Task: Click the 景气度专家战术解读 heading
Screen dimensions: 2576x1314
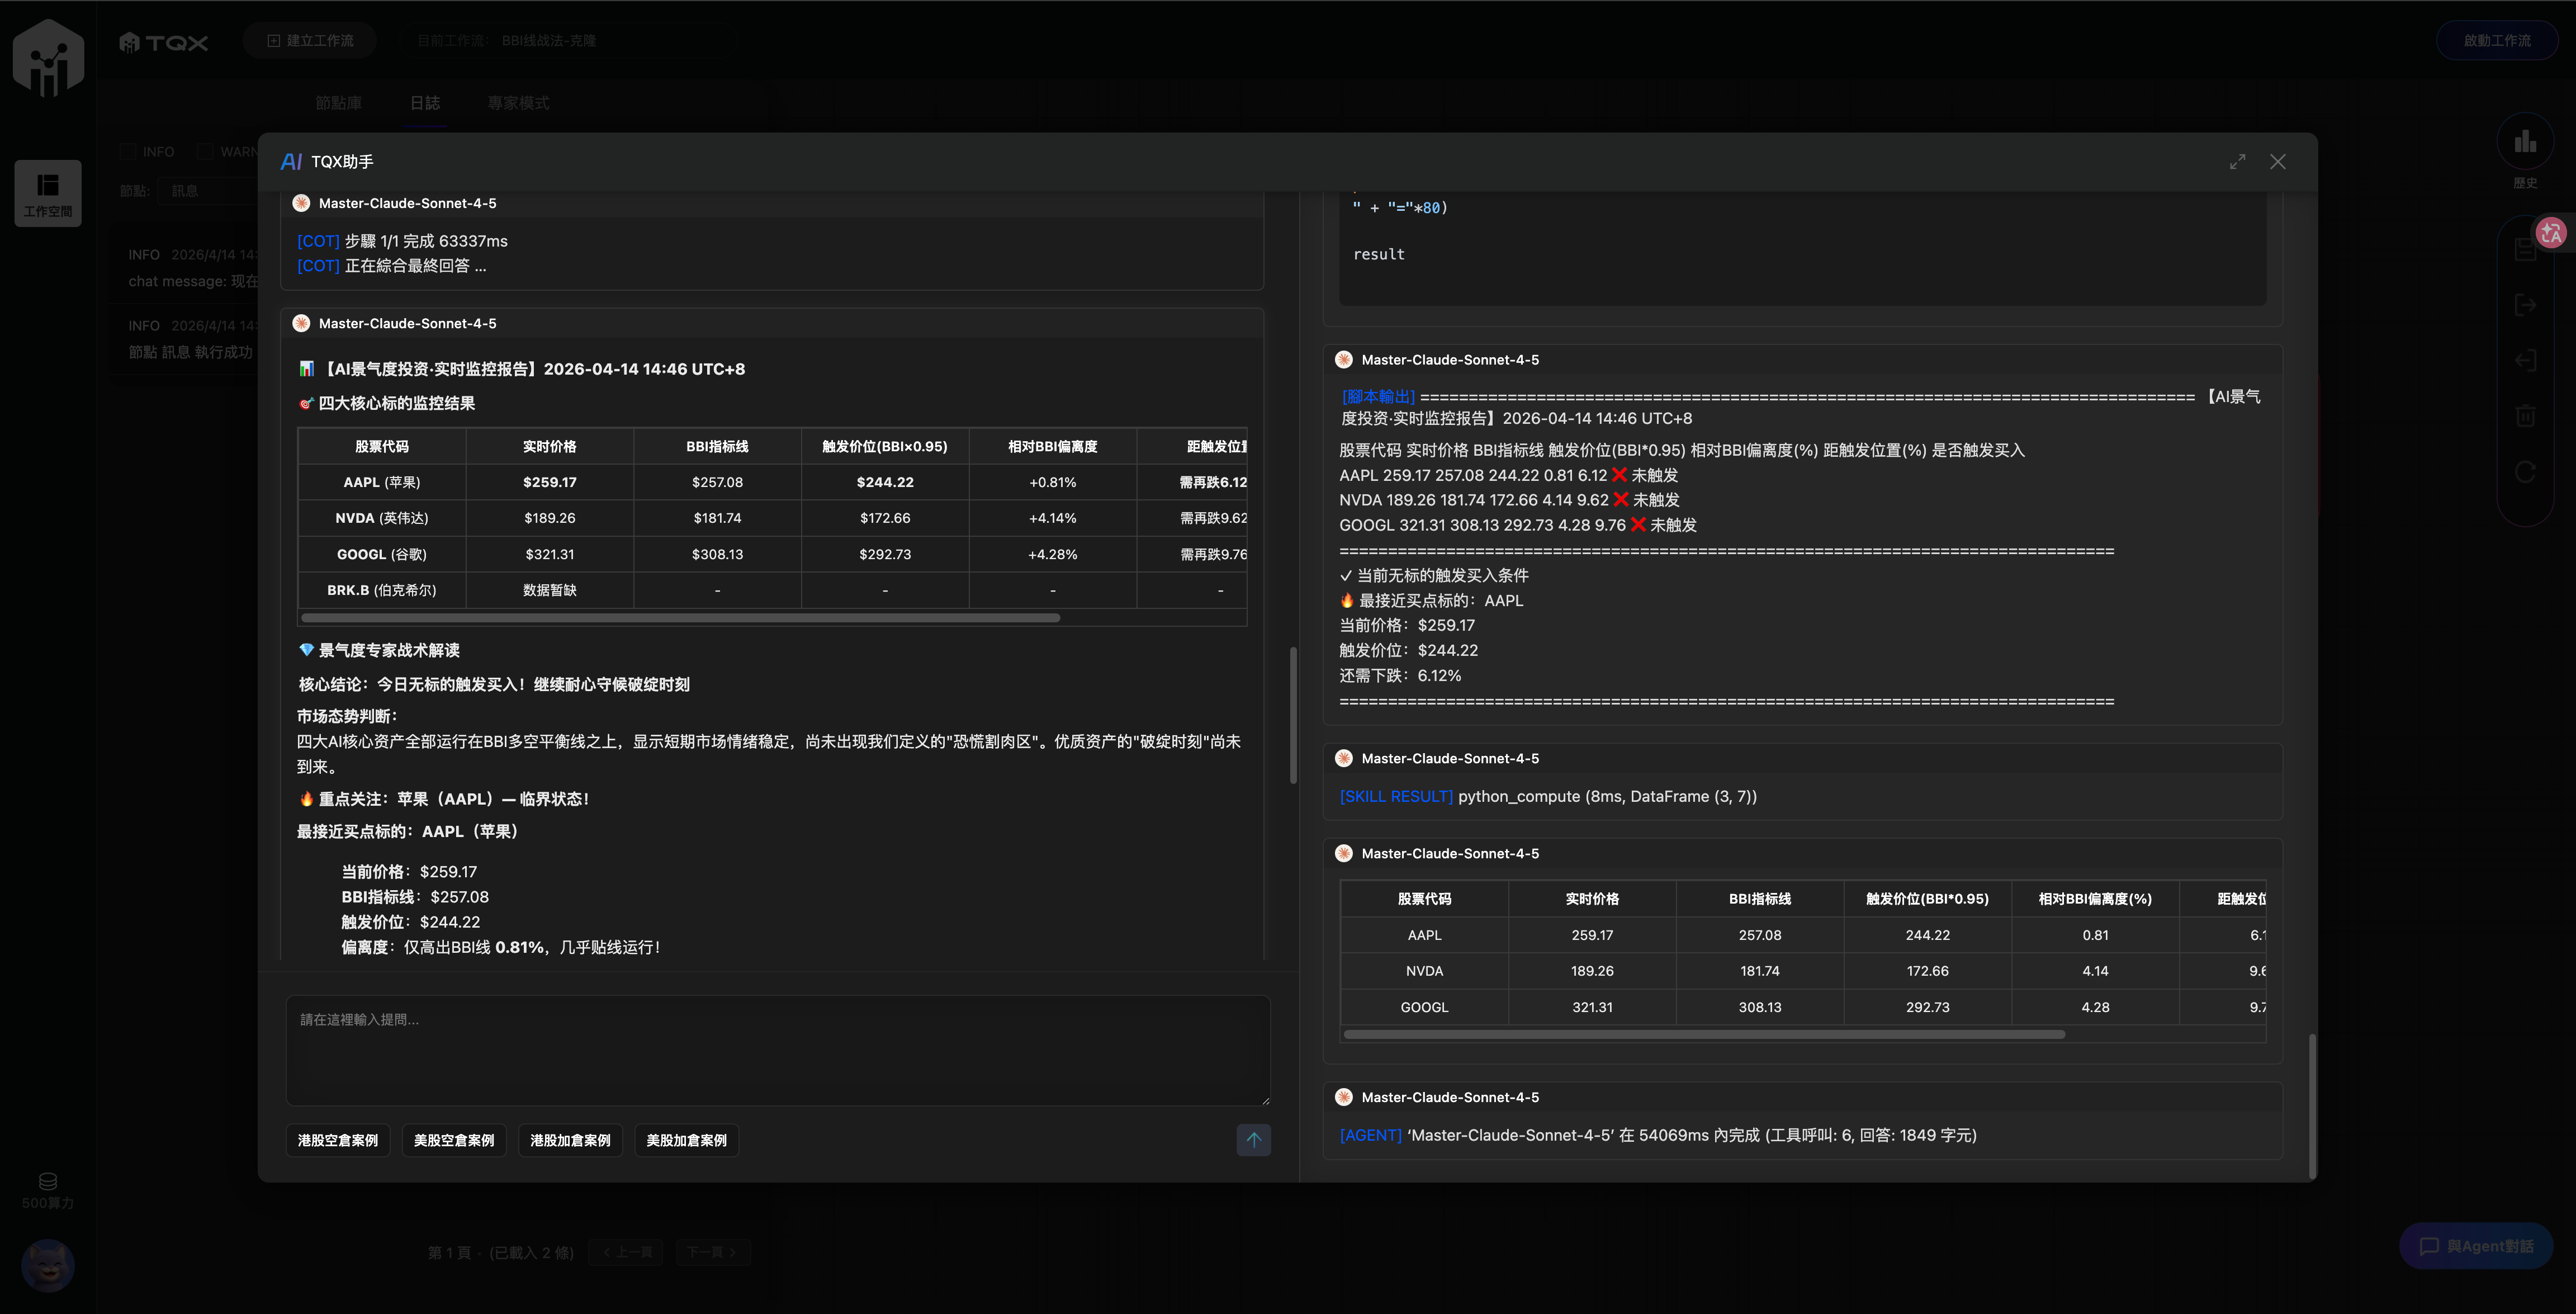Action: 389,651
